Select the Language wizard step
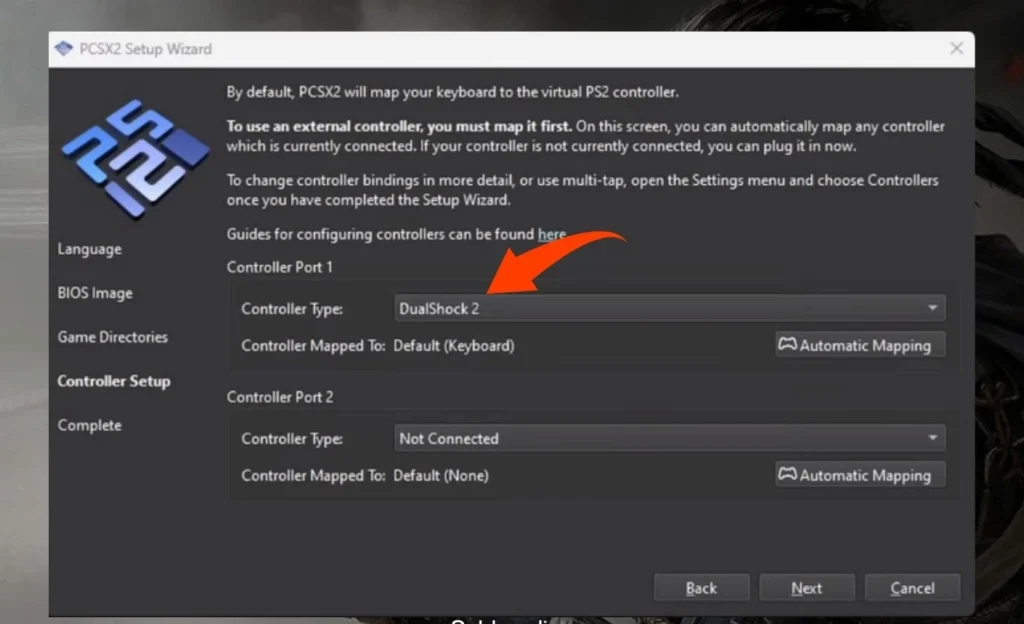 pyautogui.click(x=89, y=249)
